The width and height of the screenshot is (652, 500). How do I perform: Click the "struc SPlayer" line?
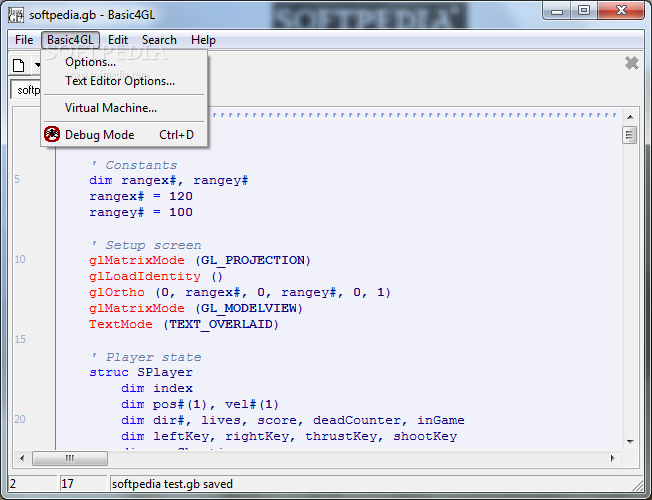tap(141, 372)
